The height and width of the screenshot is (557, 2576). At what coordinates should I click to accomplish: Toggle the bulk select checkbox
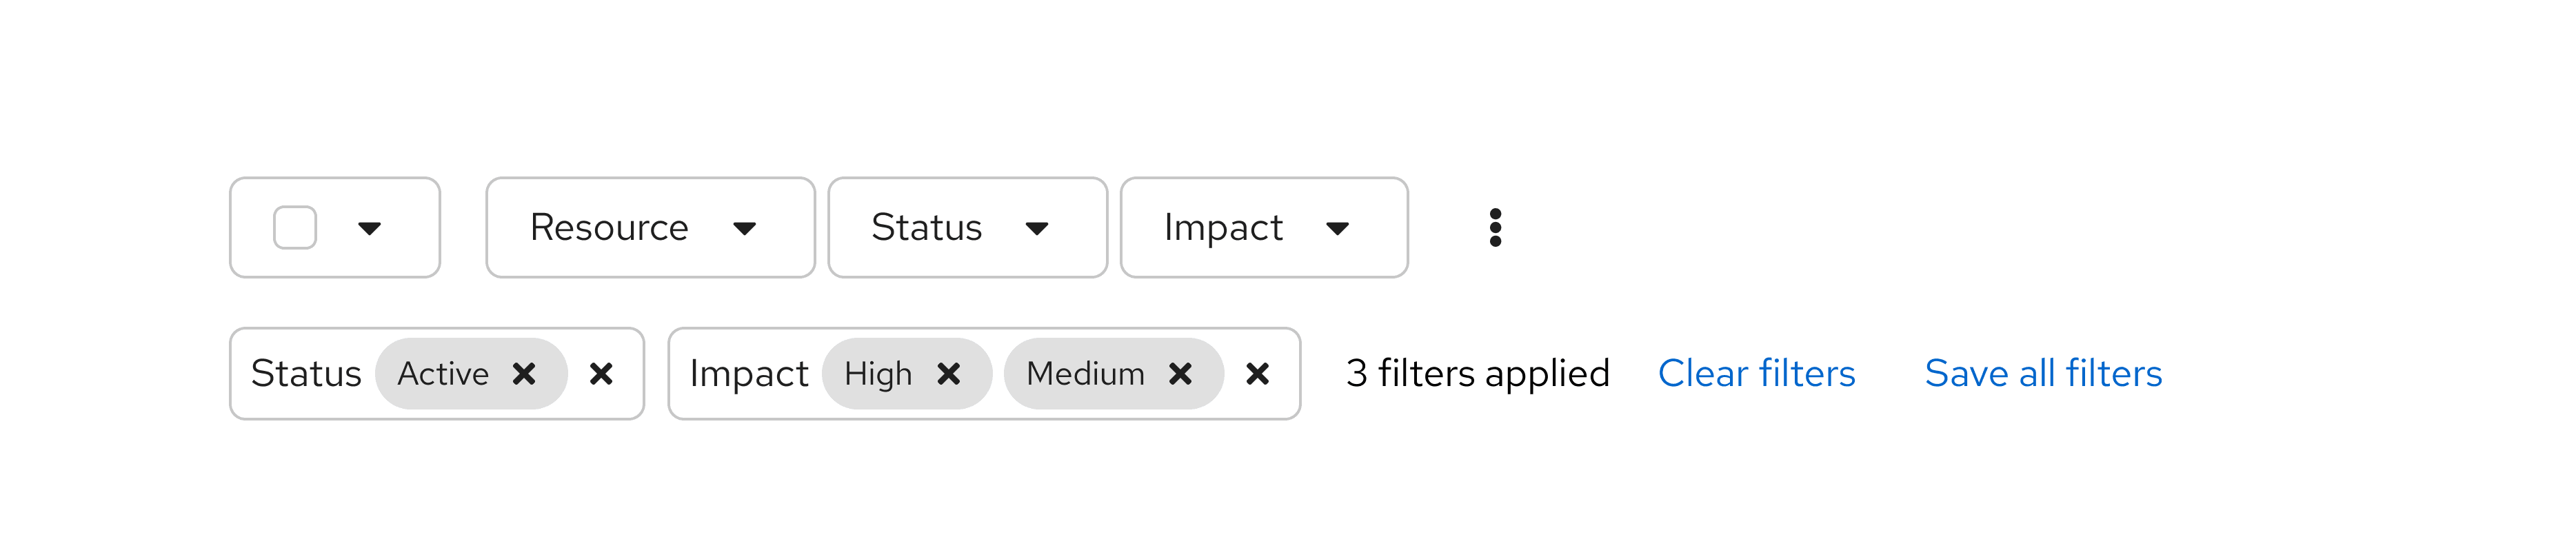tap(295, 228)
